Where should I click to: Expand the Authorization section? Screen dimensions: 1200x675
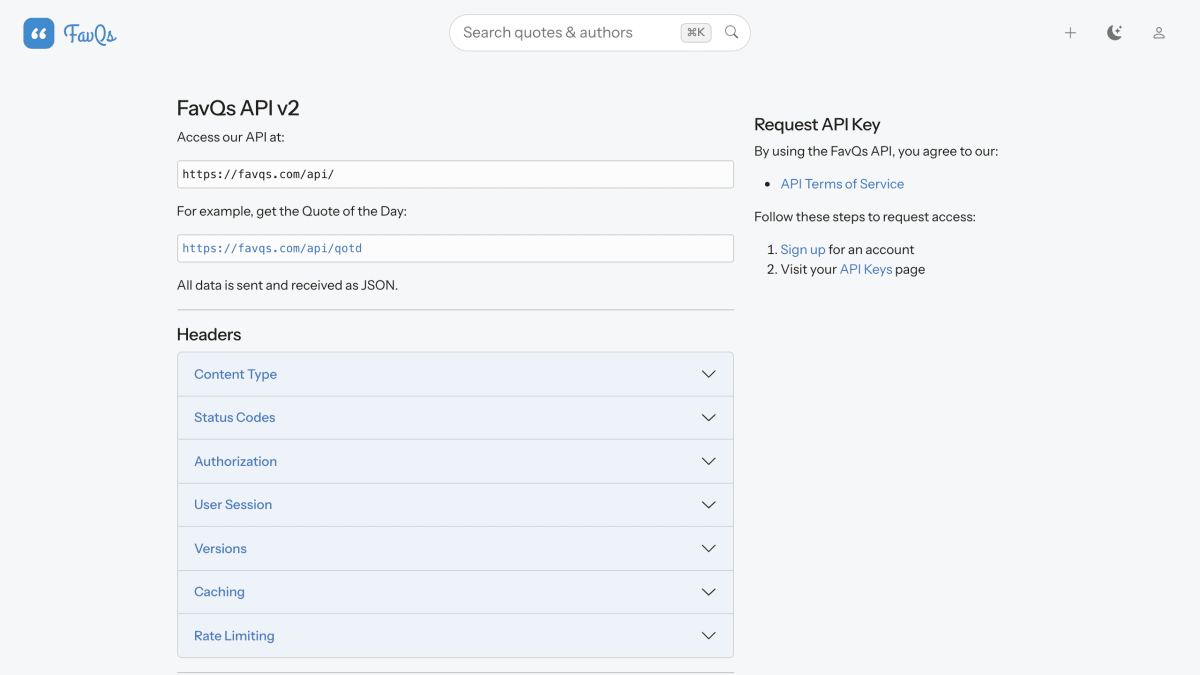(455, 461)
